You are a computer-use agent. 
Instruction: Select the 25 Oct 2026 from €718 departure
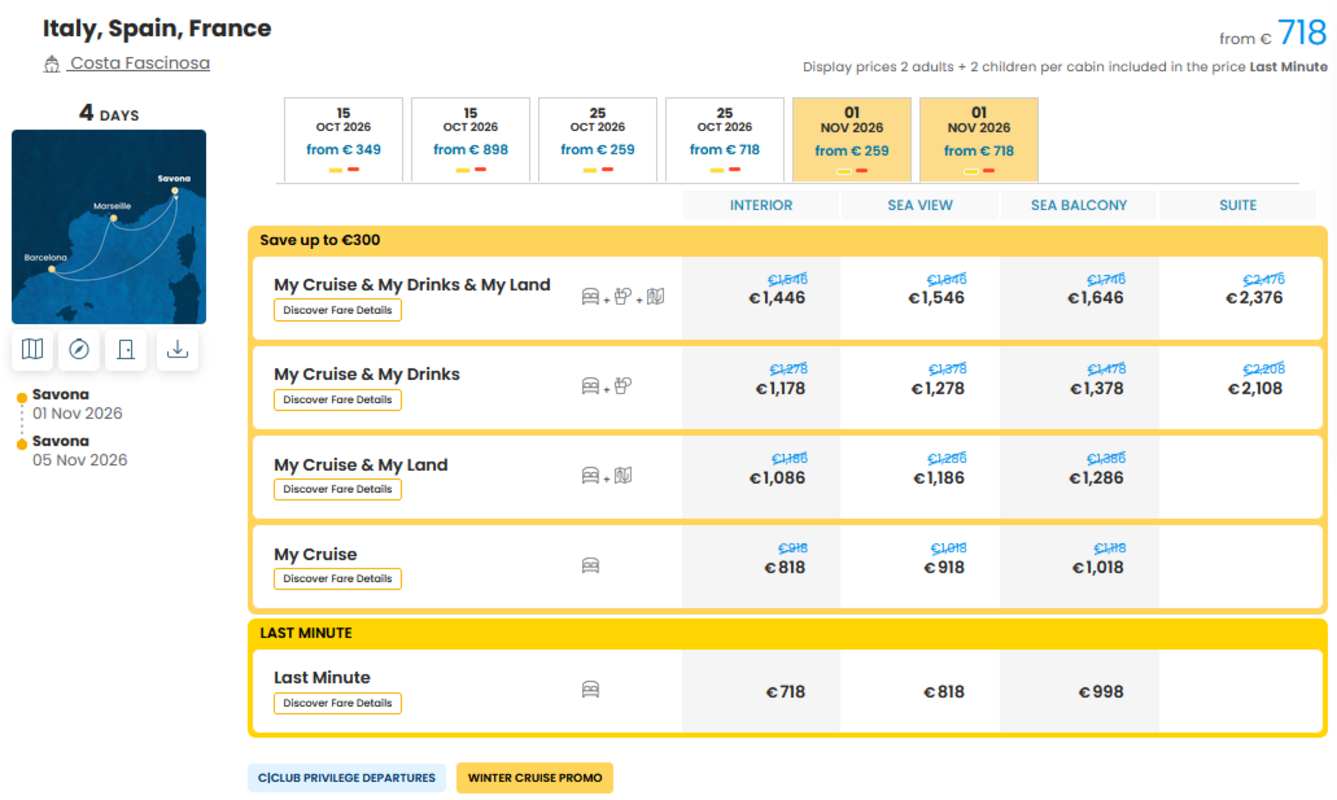725,139
